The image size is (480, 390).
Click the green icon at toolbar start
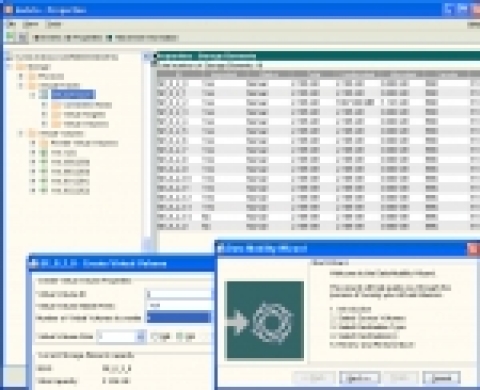10,37
